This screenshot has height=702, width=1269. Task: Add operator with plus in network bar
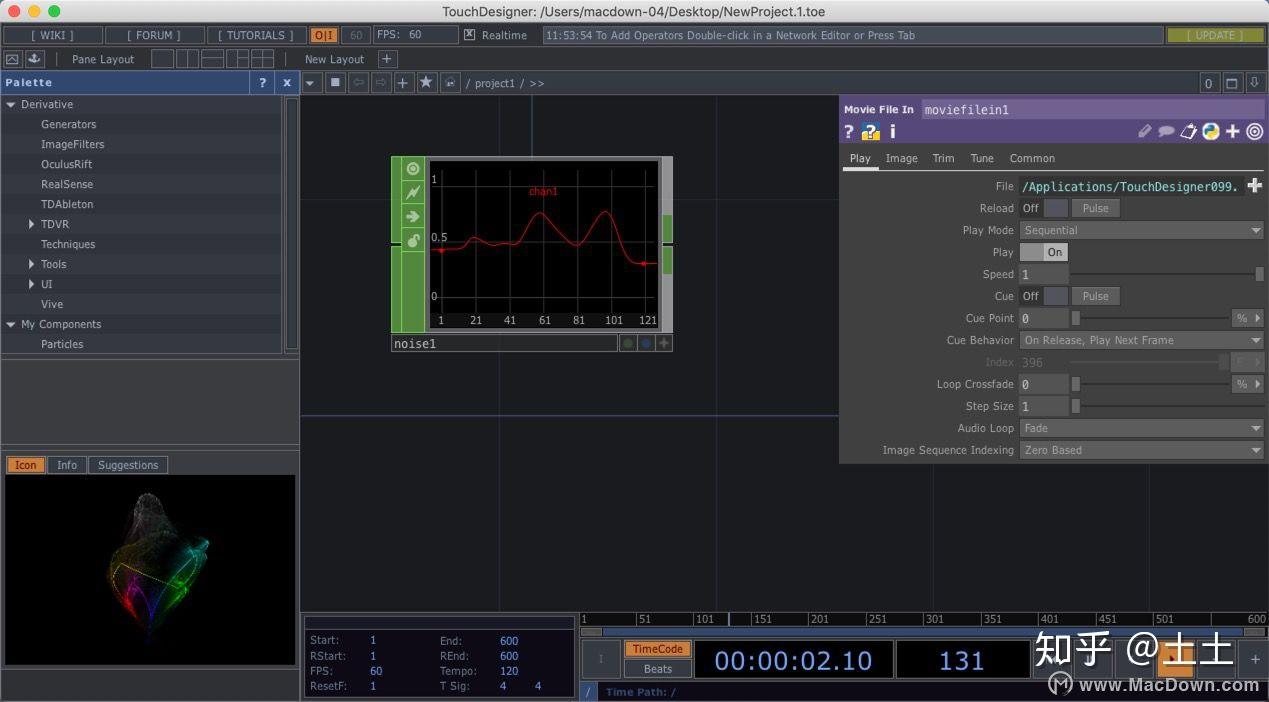[403, 82]
